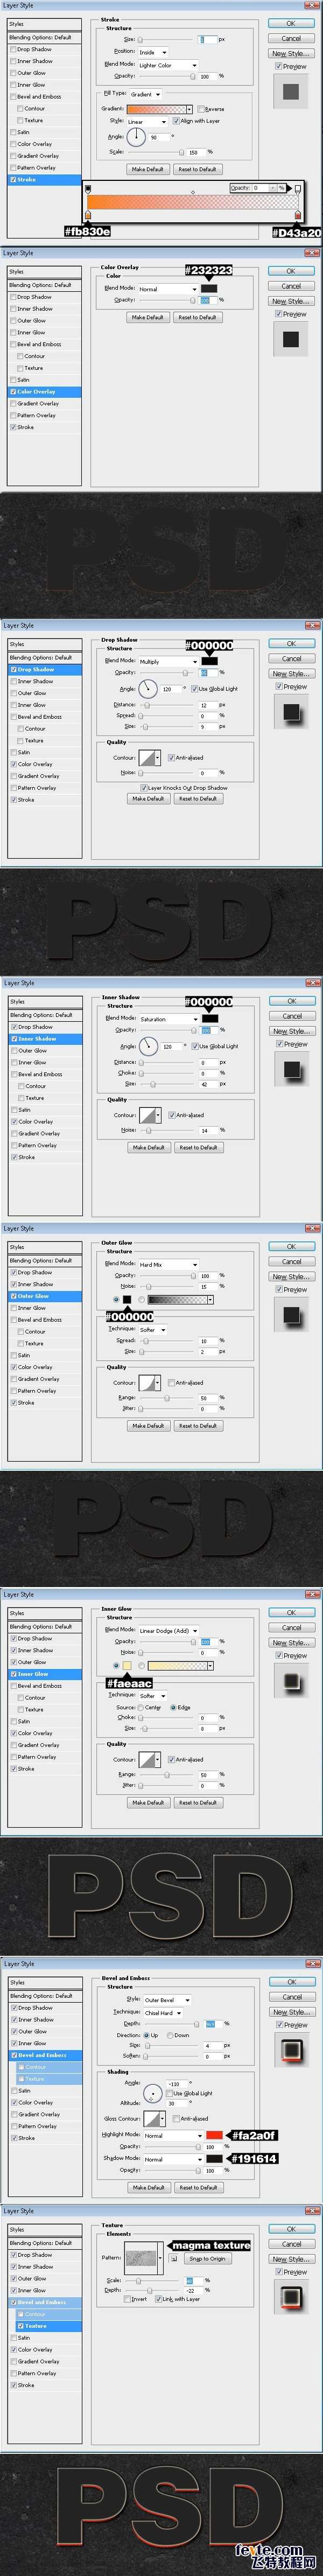Open the Position dropdown showing Inside
Screen dimensions: 323x2576
point(153,52)
